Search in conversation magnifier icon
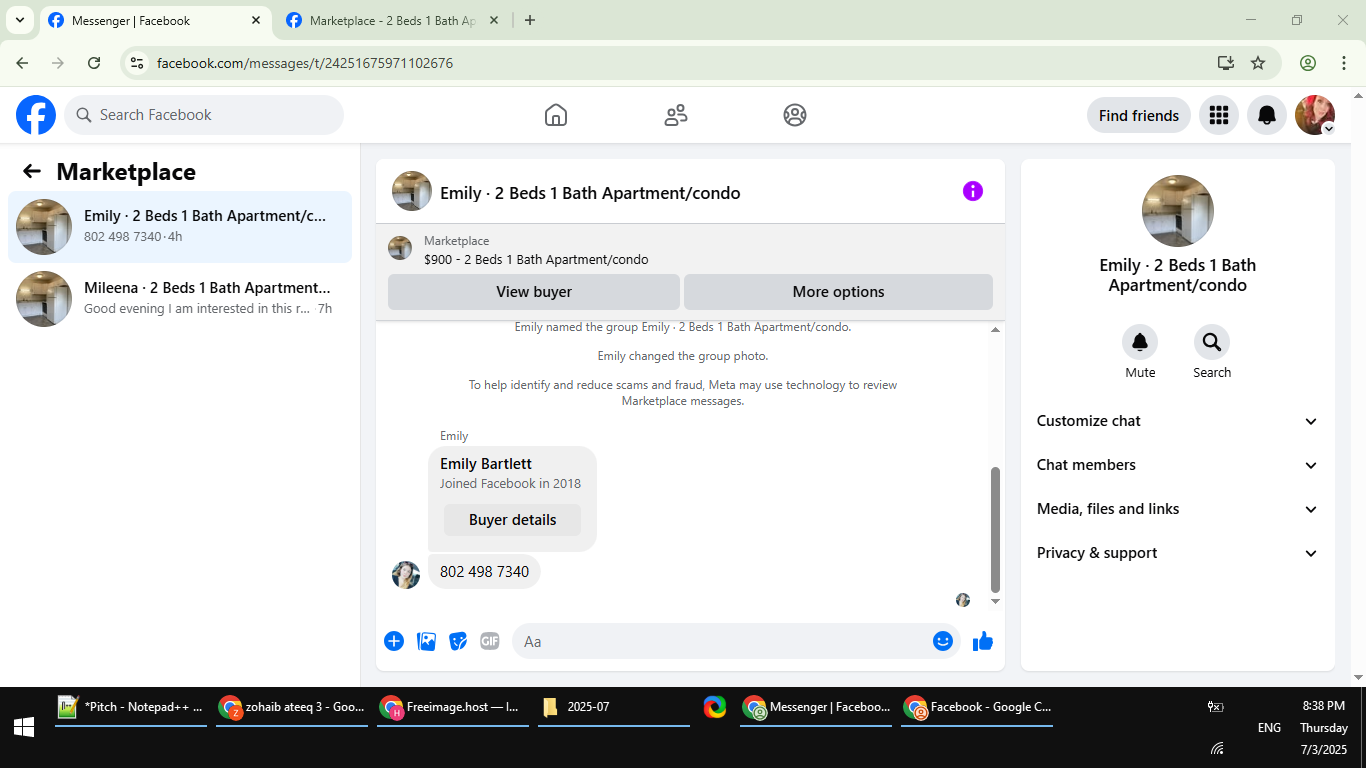This screenshot has width=1366, height=768. tap(1212, 343)
